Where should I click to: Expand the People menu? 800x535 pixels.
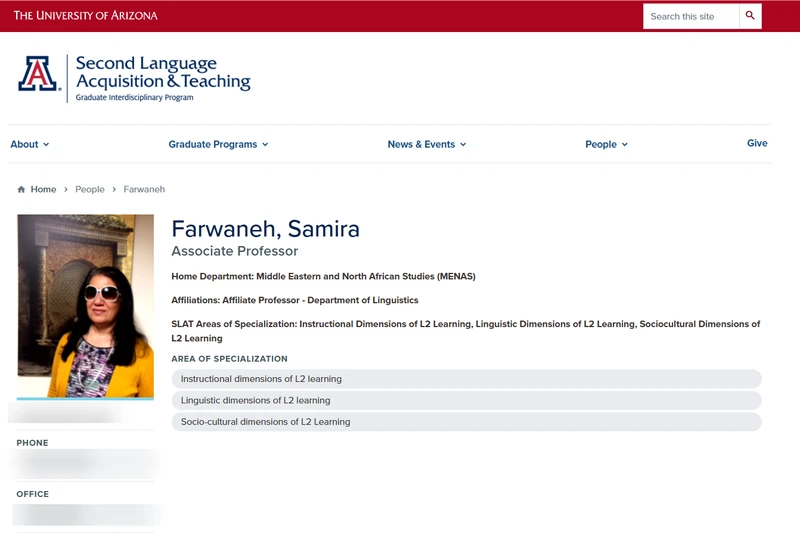(x=606, y=144)
